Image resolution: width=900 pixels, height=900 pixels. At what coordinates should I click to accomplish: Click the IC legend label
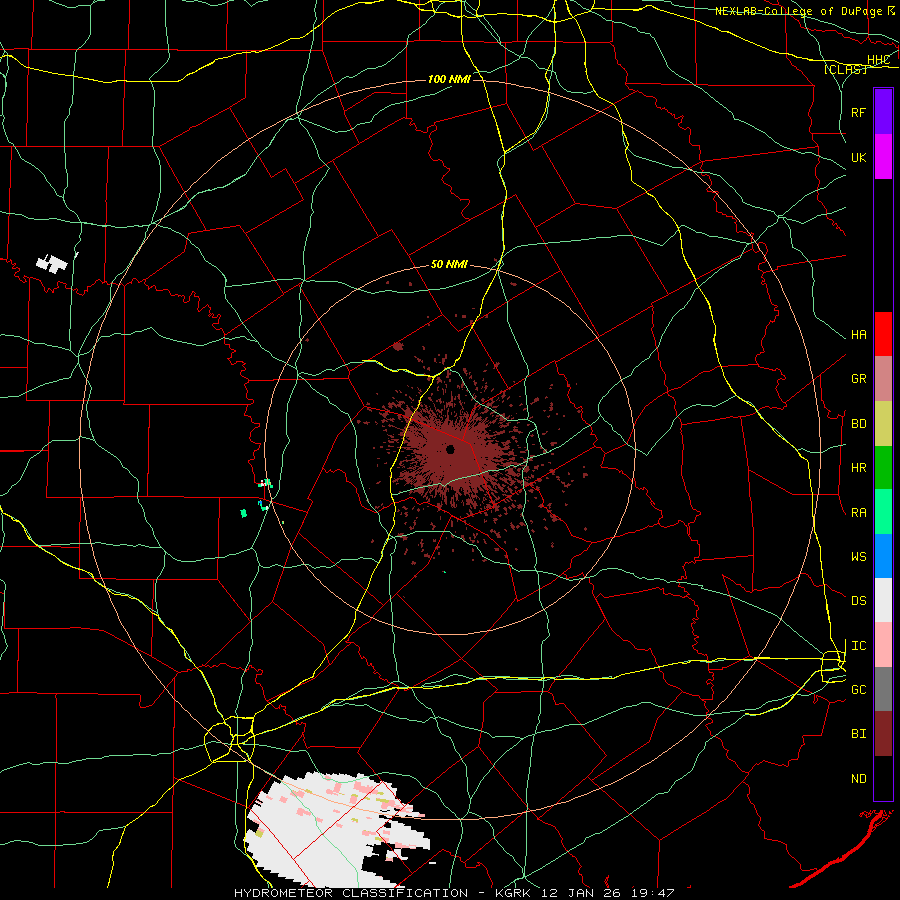[859, 646]
